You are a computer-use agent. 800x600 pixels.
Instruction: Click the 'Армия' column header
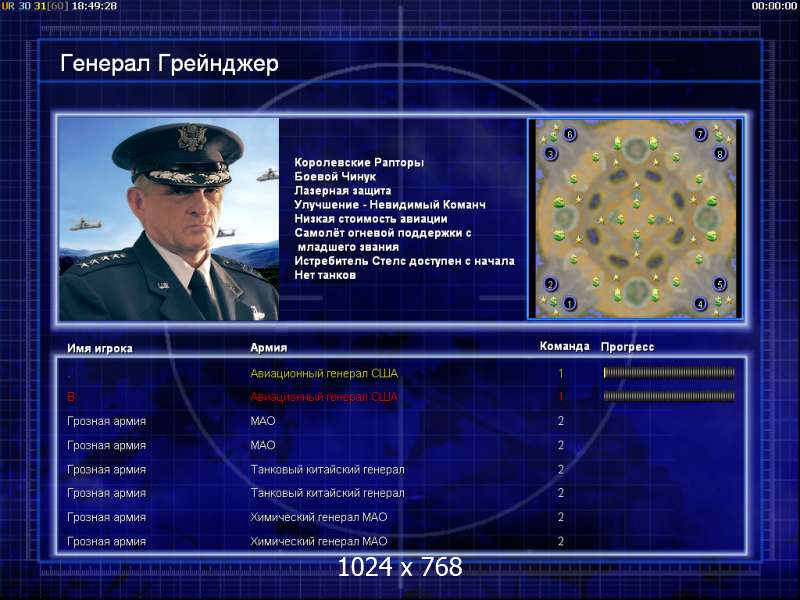pyautogui.click(x=268, y=347)
